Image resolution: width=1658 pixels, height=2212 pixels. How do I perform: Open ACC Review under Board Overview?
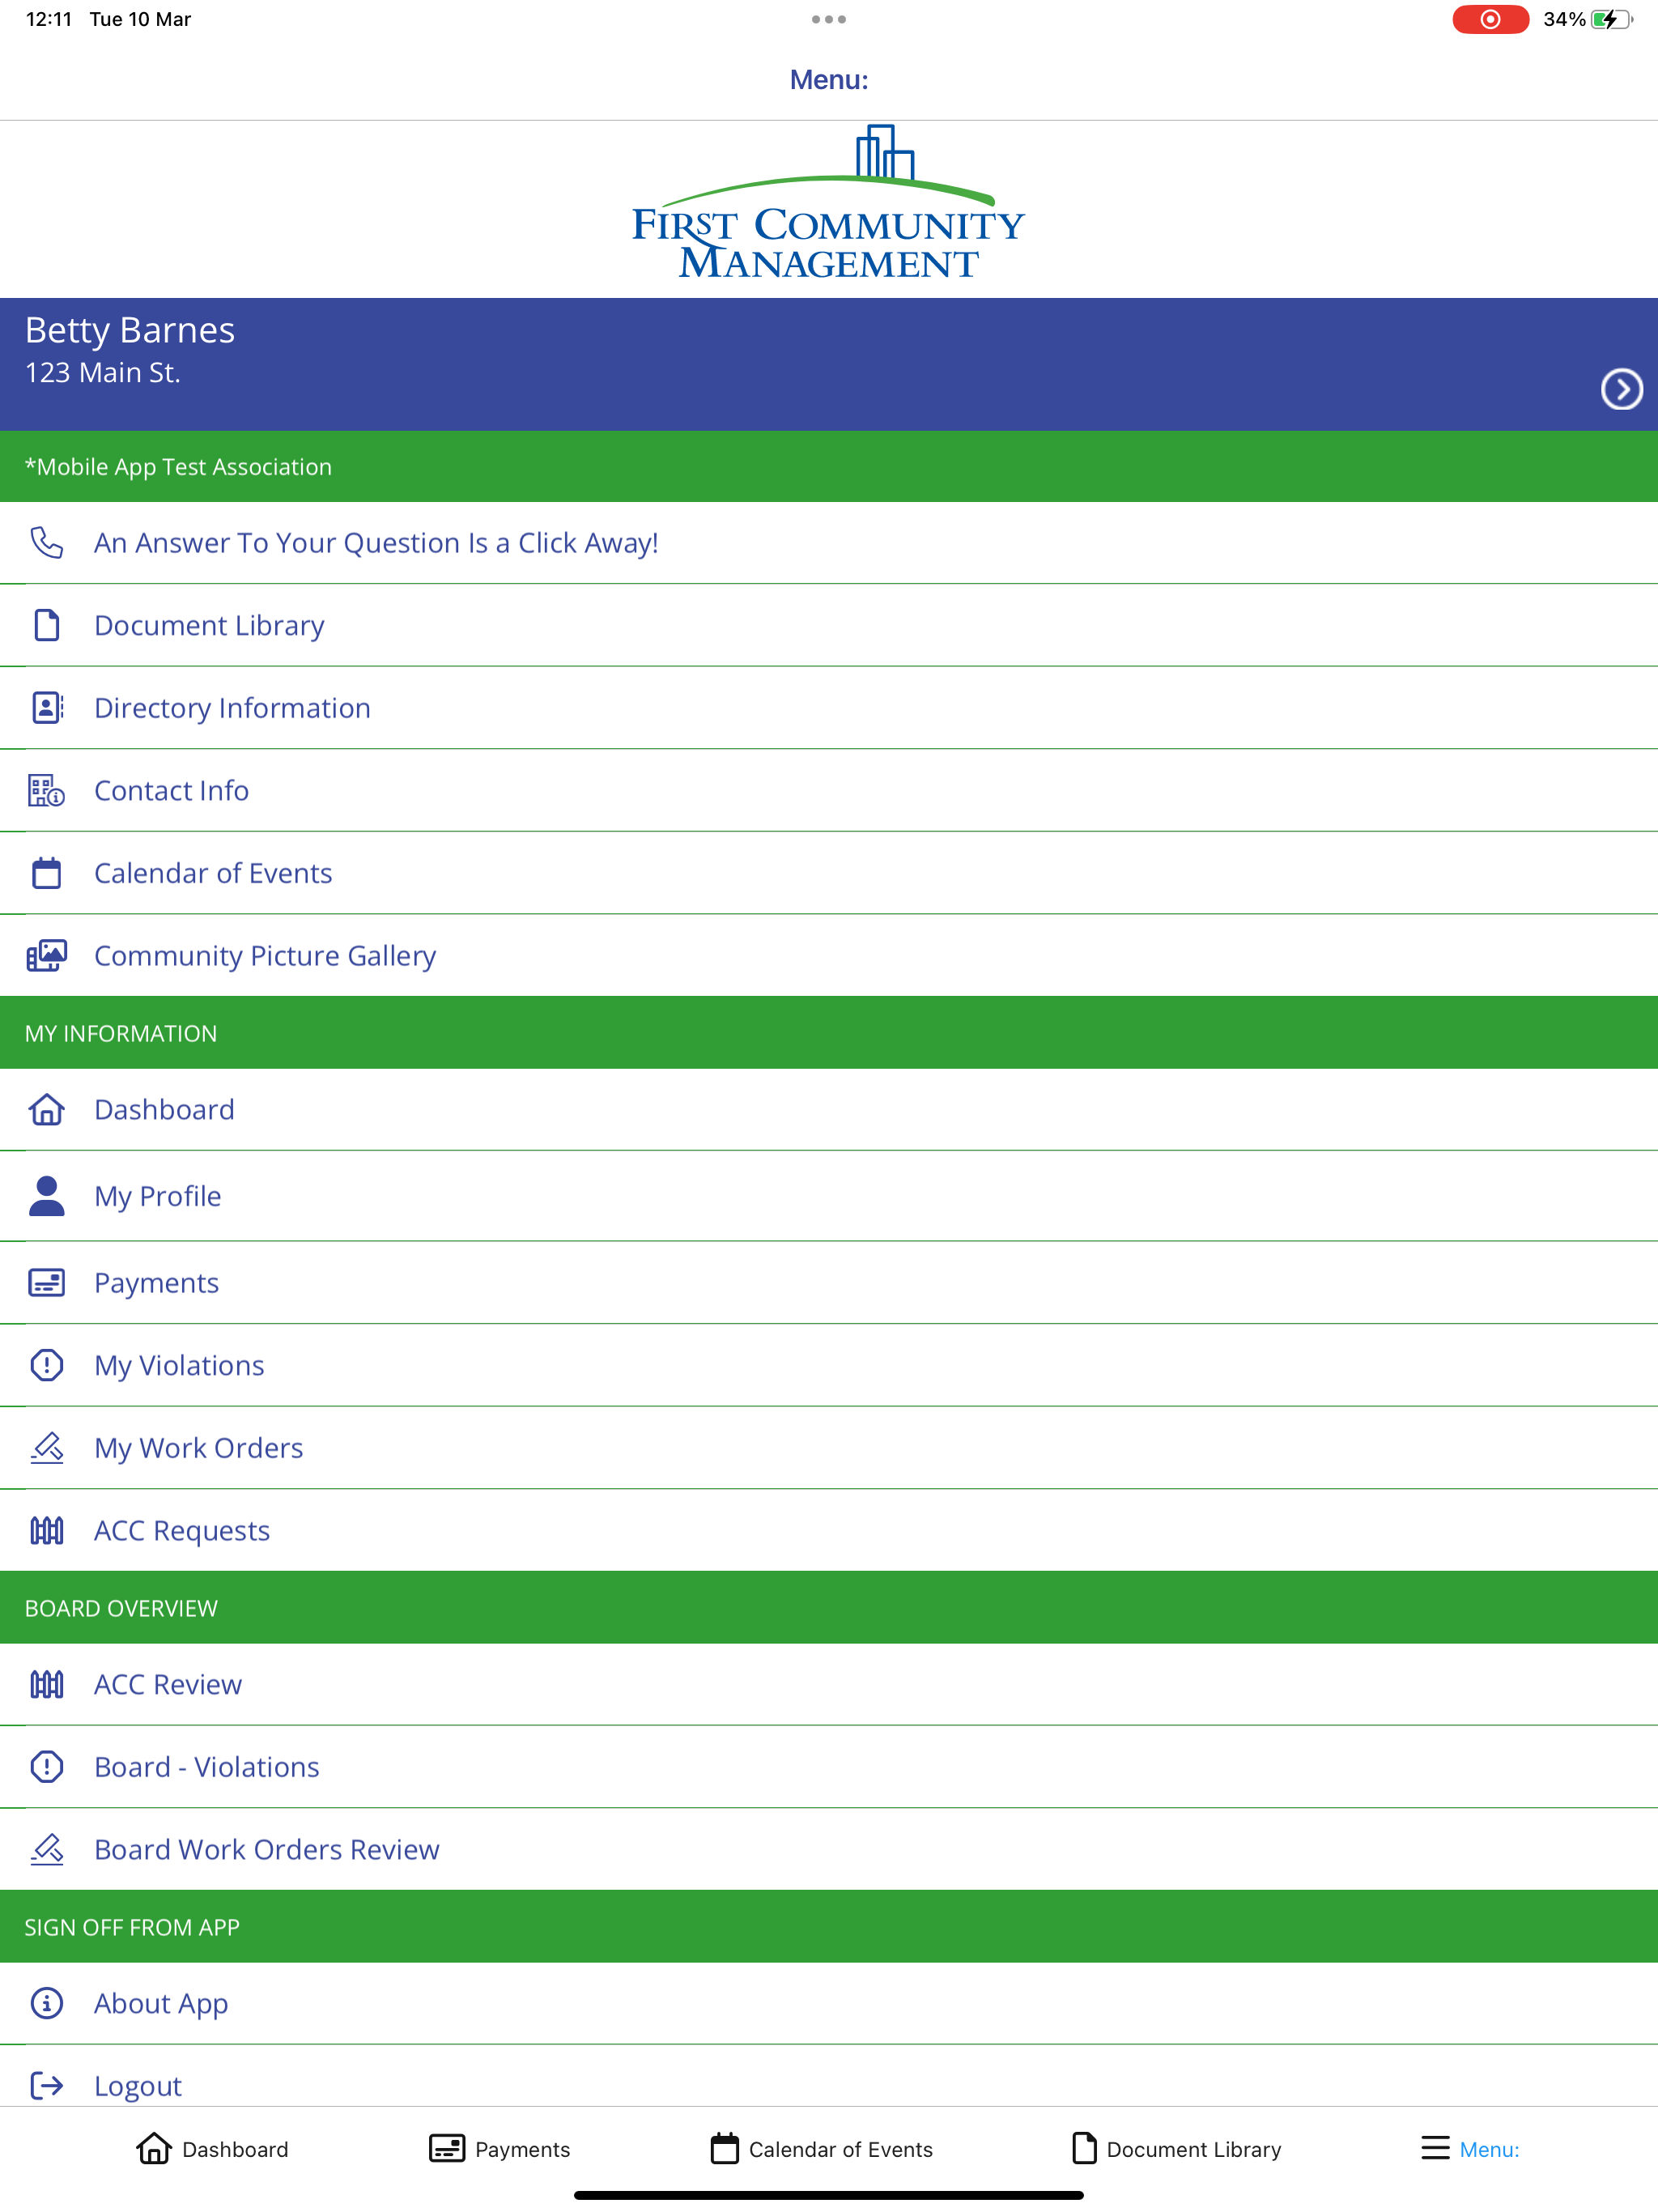click(x=829, y=1685)
